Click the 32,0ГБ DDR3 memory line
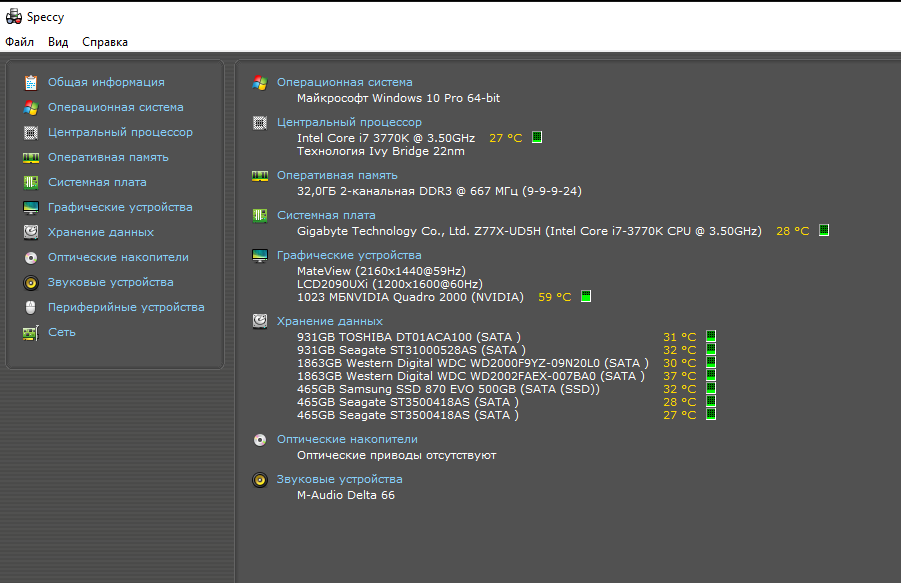This screenshot has height=583, width=901. coord(439,191)
